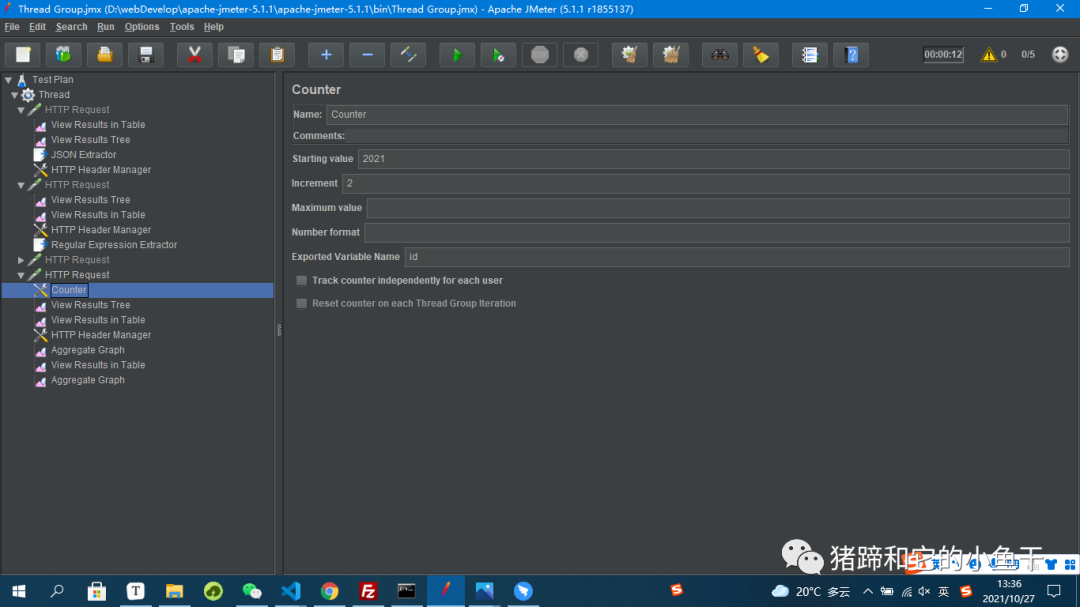1080x607 pixels.
Task: Tick Reset counter on each Thread Group Iteration
Action: click(302, 303)
